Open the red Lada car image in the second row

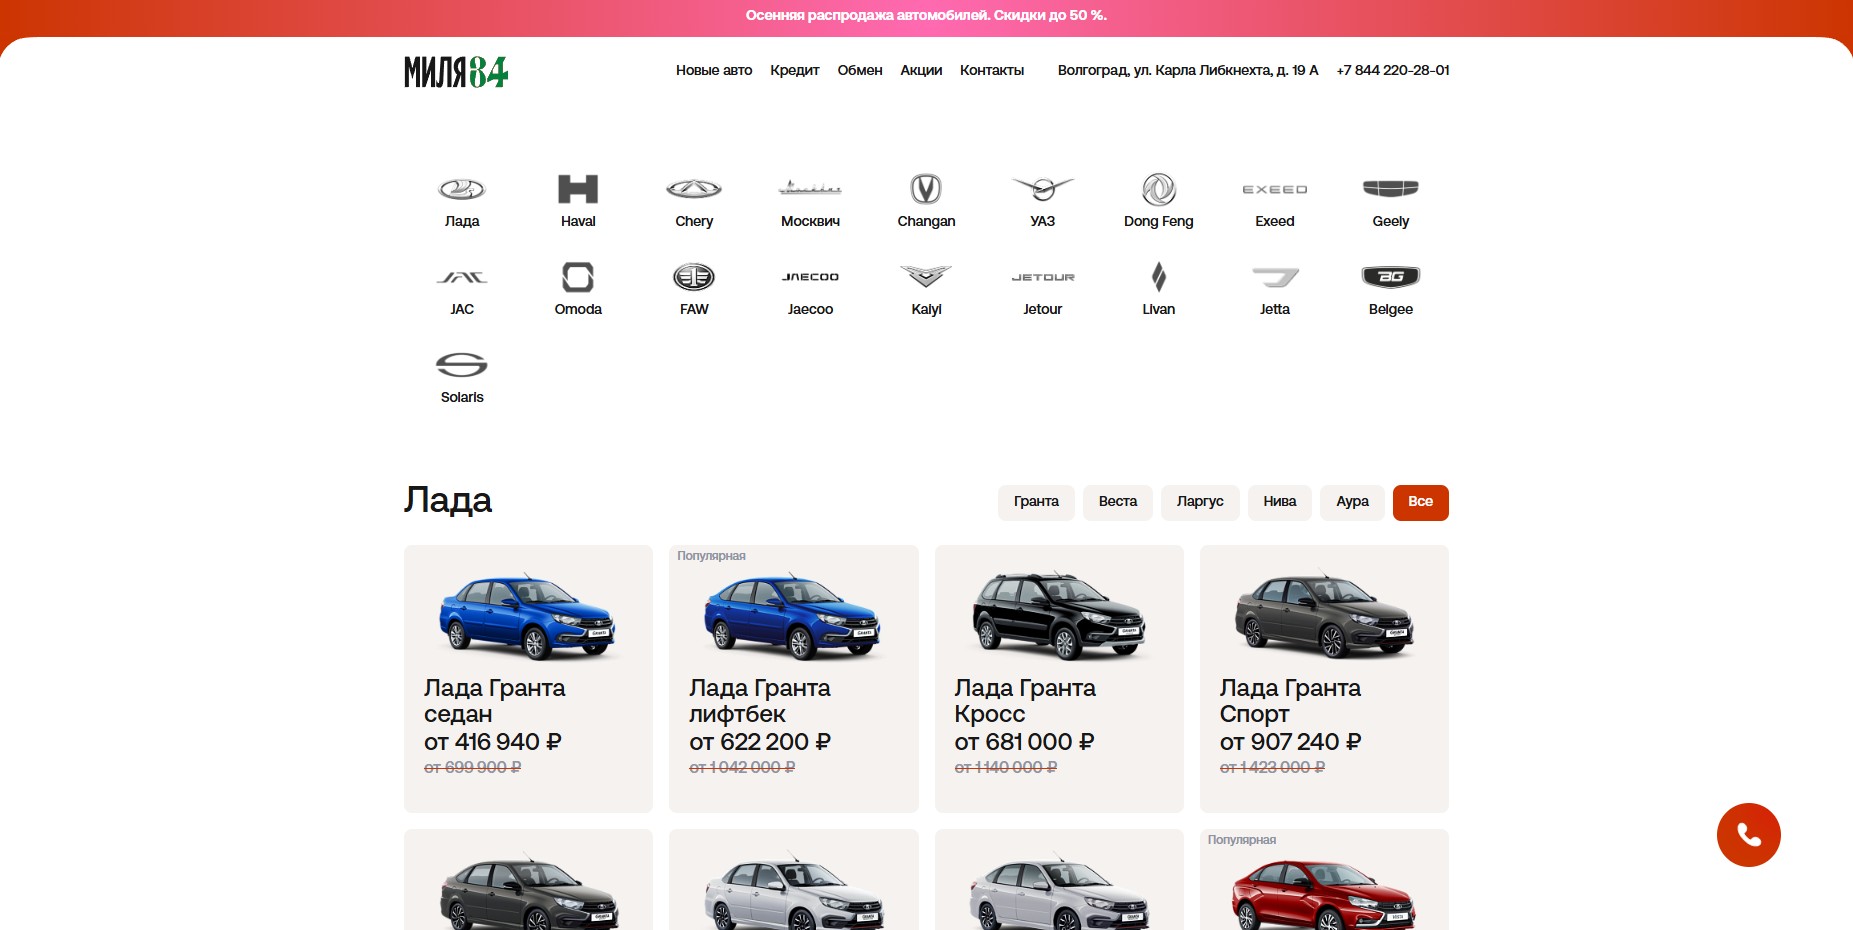[x=1324, y=892]
